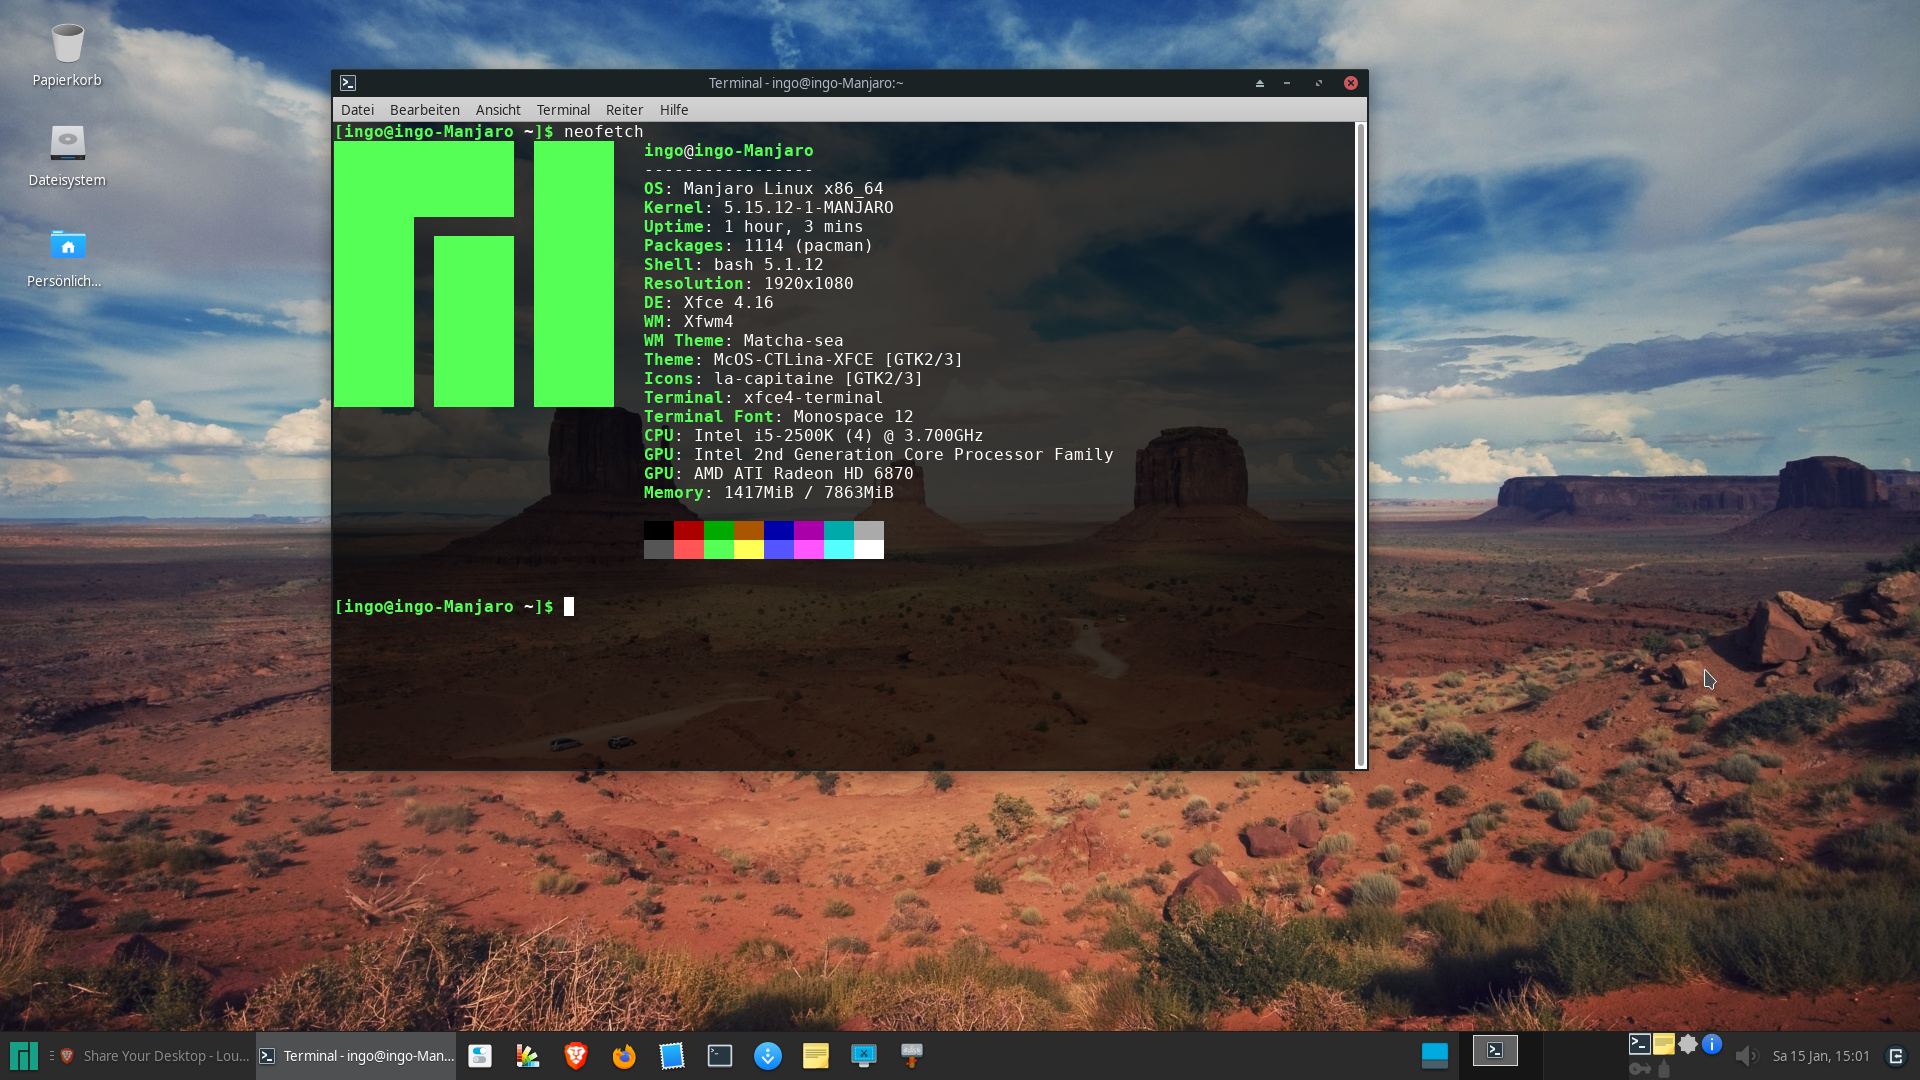Open the yellow sticky notes launcher
The height and width of the screenshot is (1080, 1920).
[x=815, y=1056]
